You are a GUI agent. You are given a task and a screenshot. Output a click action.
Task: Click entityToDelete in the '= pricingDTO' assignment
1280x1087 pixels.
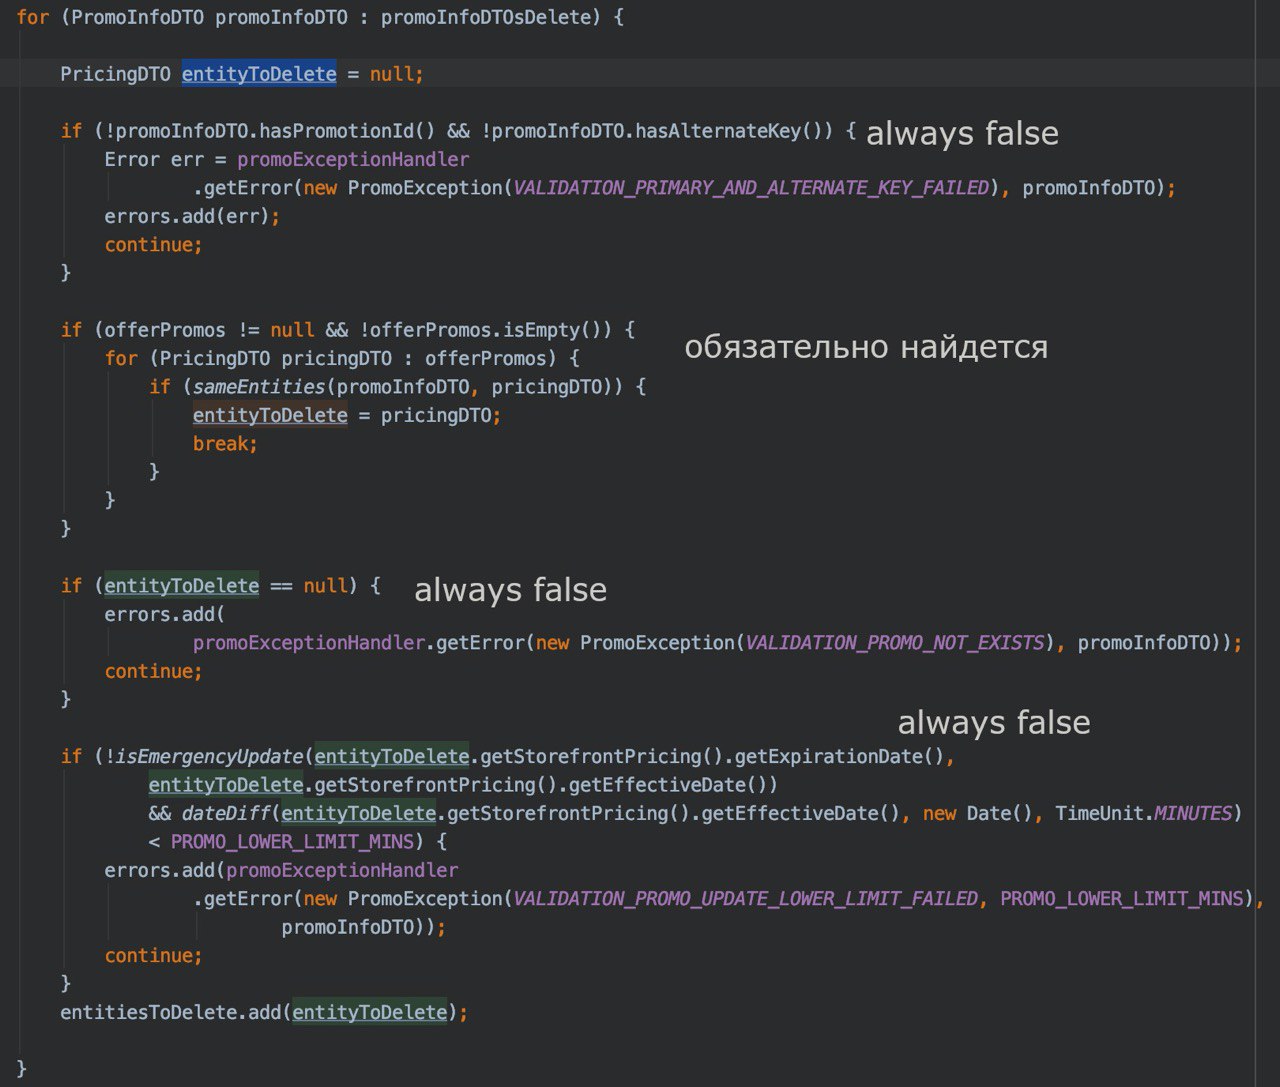pyautogui.click(x=270, y=415)
